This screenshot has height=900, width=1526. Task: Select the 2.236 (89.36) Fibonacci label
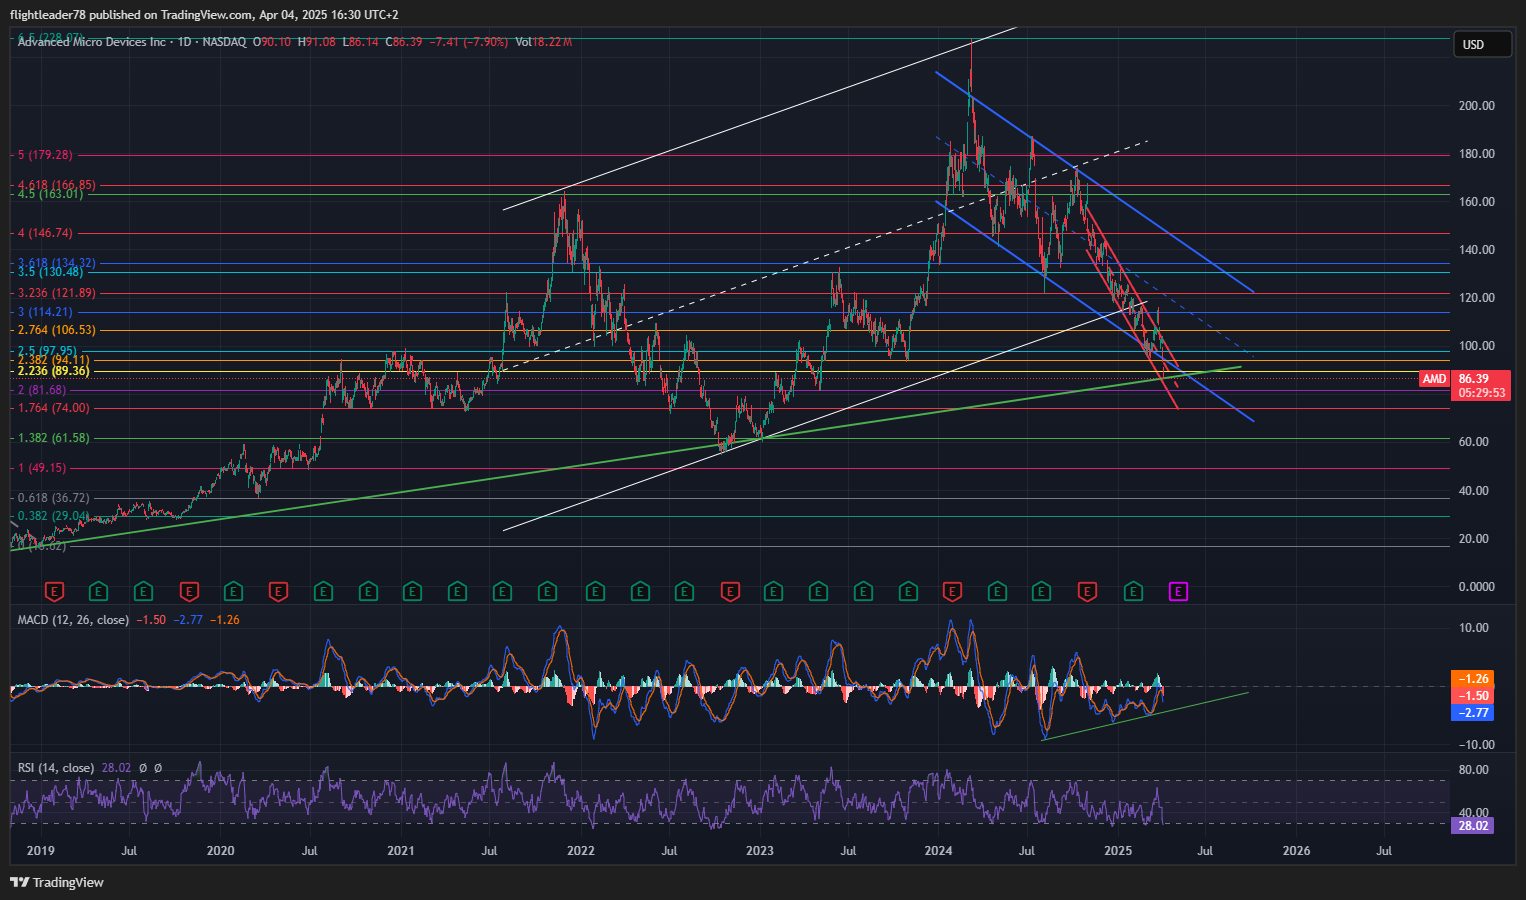coord(54,371)
